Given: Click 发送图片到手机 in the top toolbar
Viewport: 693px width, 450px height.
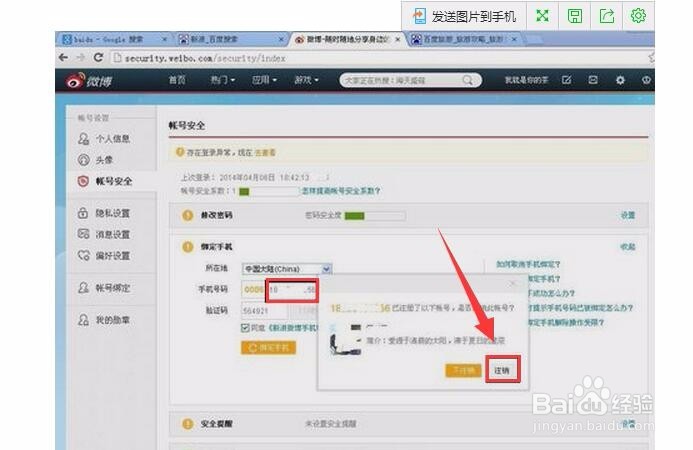Looking at the screenshot, I should click(464, 16).
